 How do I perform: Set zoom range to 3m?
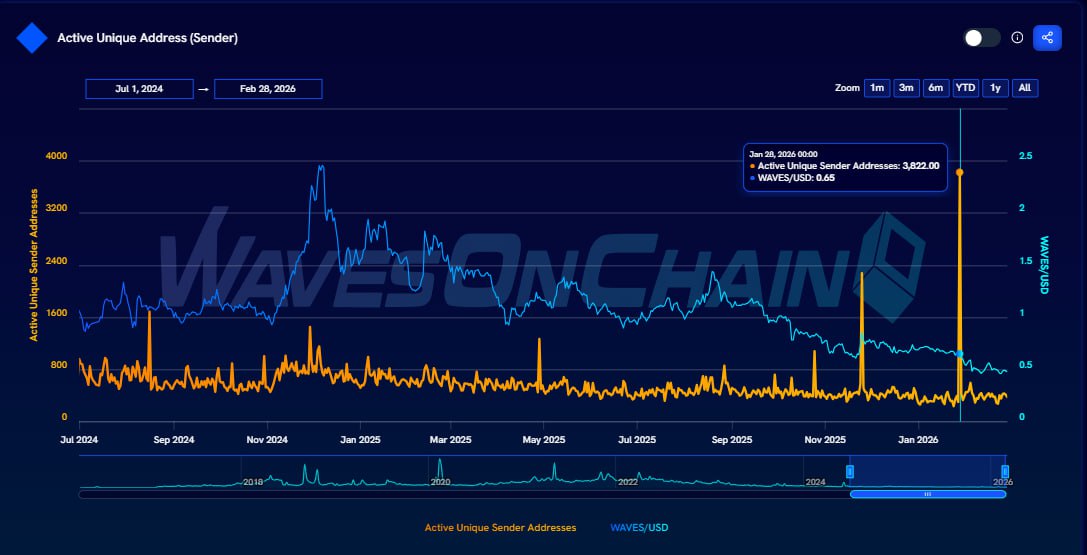point(906,88)
